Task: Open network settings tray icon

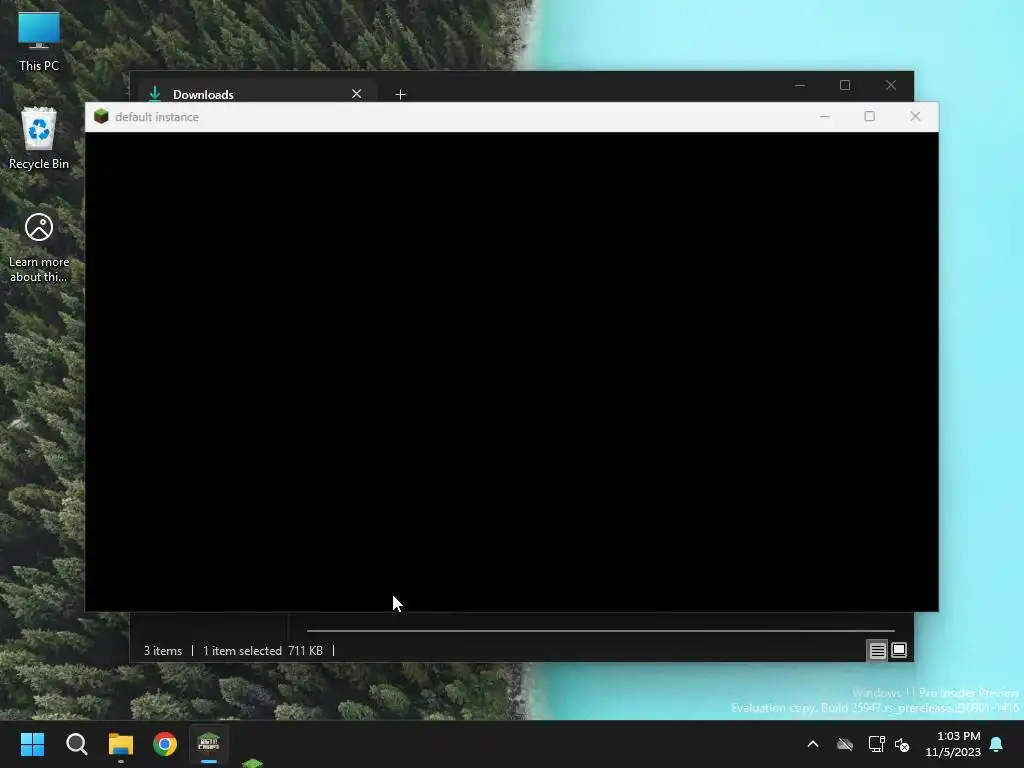Action: pos(876,744)
